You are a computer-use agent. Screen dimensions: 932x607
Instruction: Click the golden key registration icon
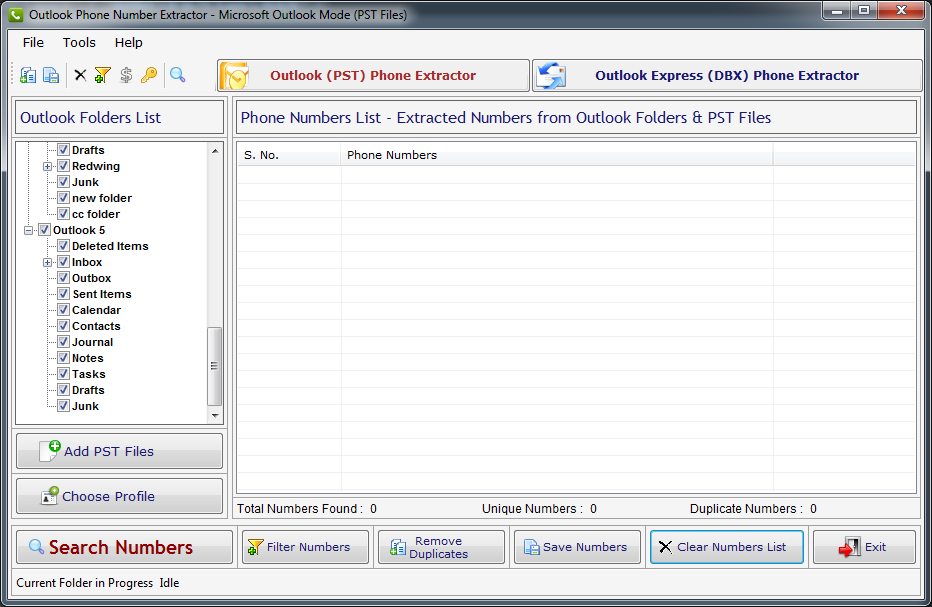(149, 75)
